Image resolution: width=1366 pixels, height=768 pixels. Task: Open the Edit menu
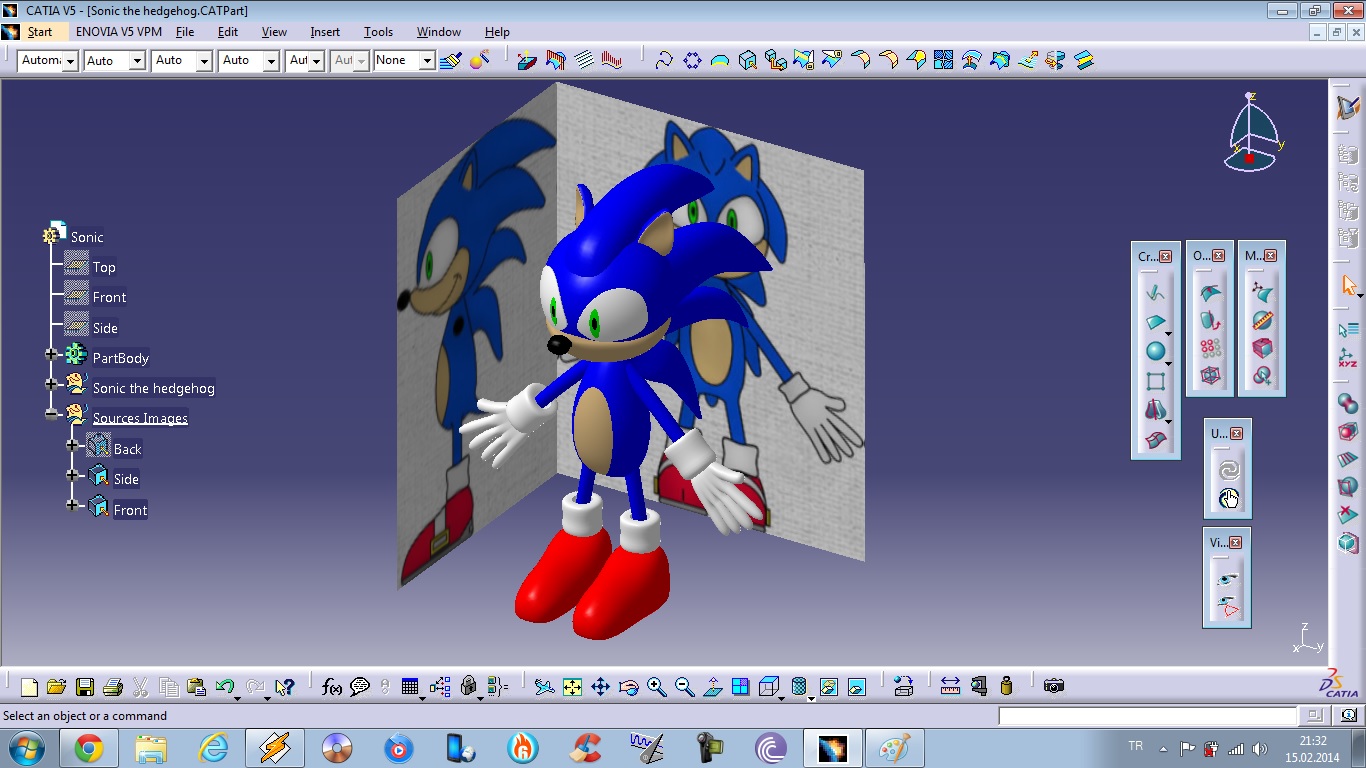coord(228,32)
